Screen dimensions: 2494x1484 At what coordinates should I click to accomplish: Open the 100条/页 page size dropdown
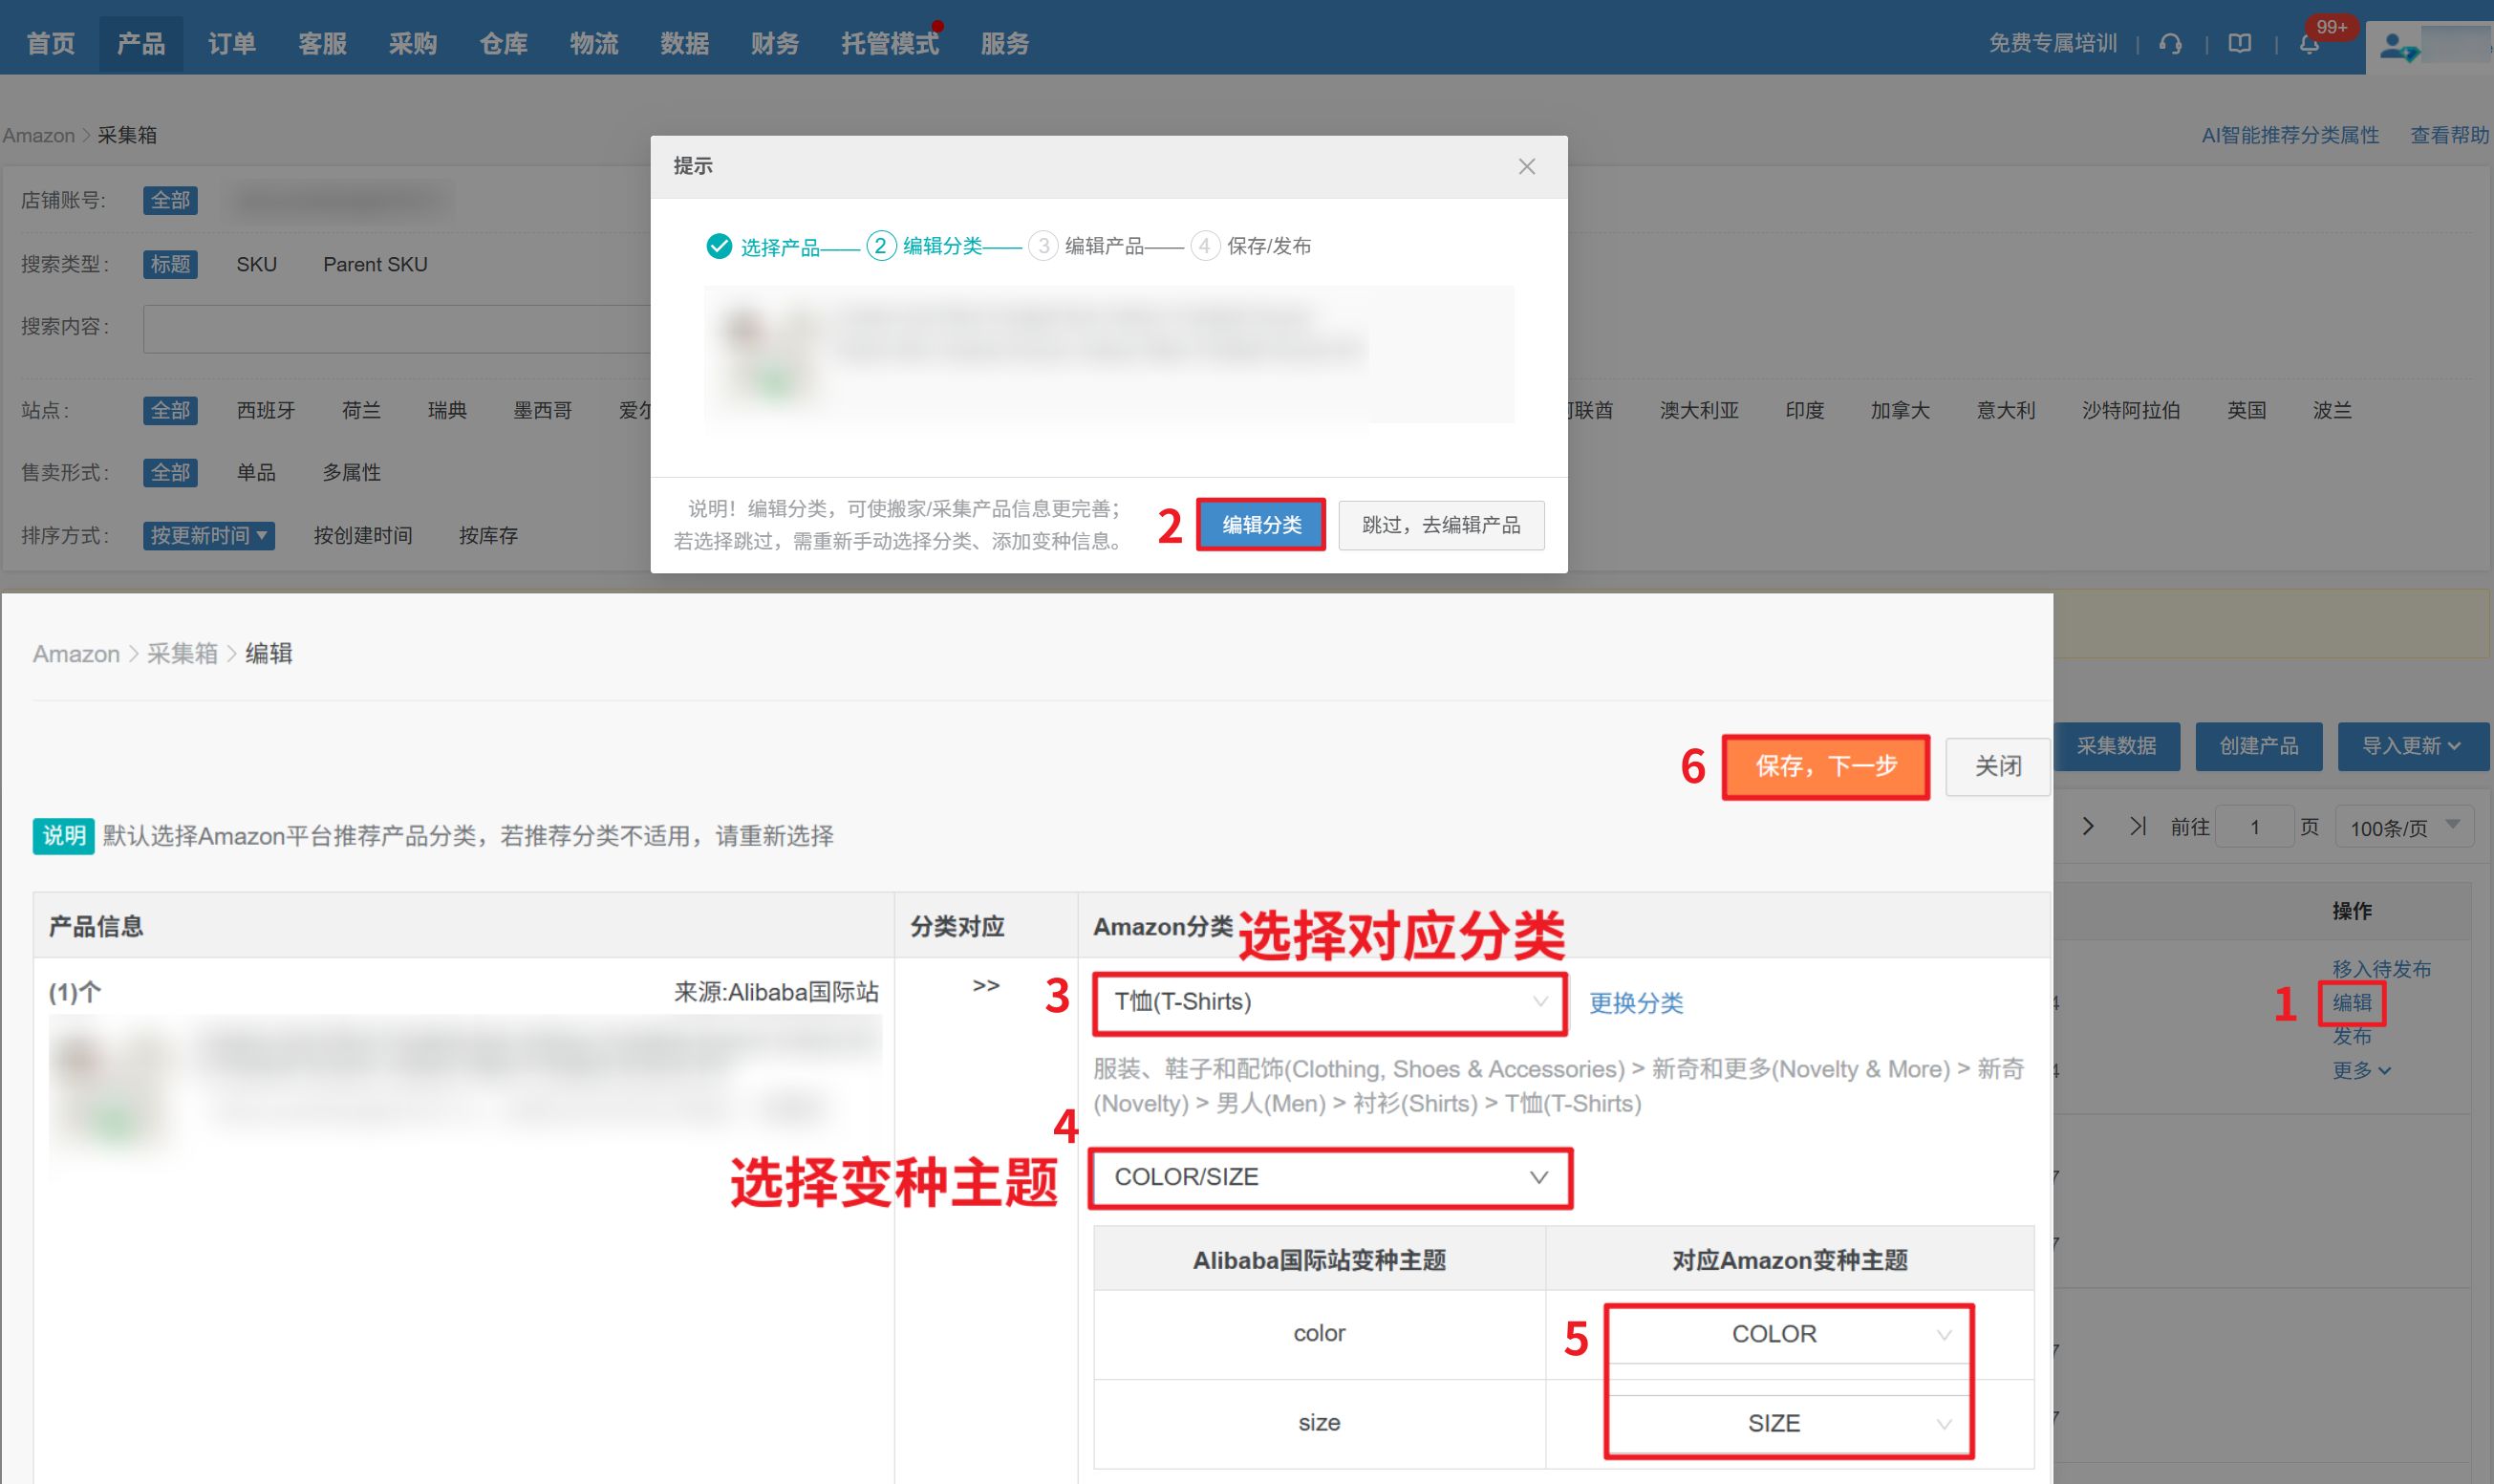(2403, 828)
